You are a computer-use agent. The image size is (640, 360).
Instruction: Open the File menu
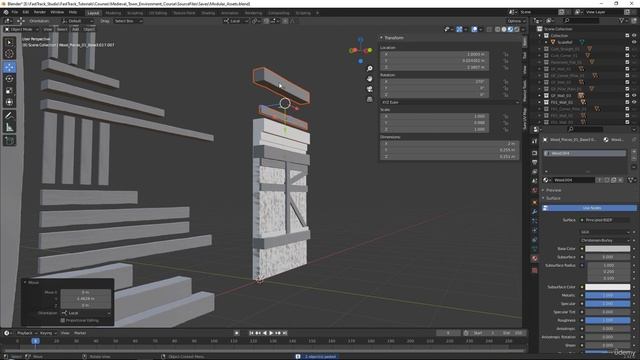(15, 12)
